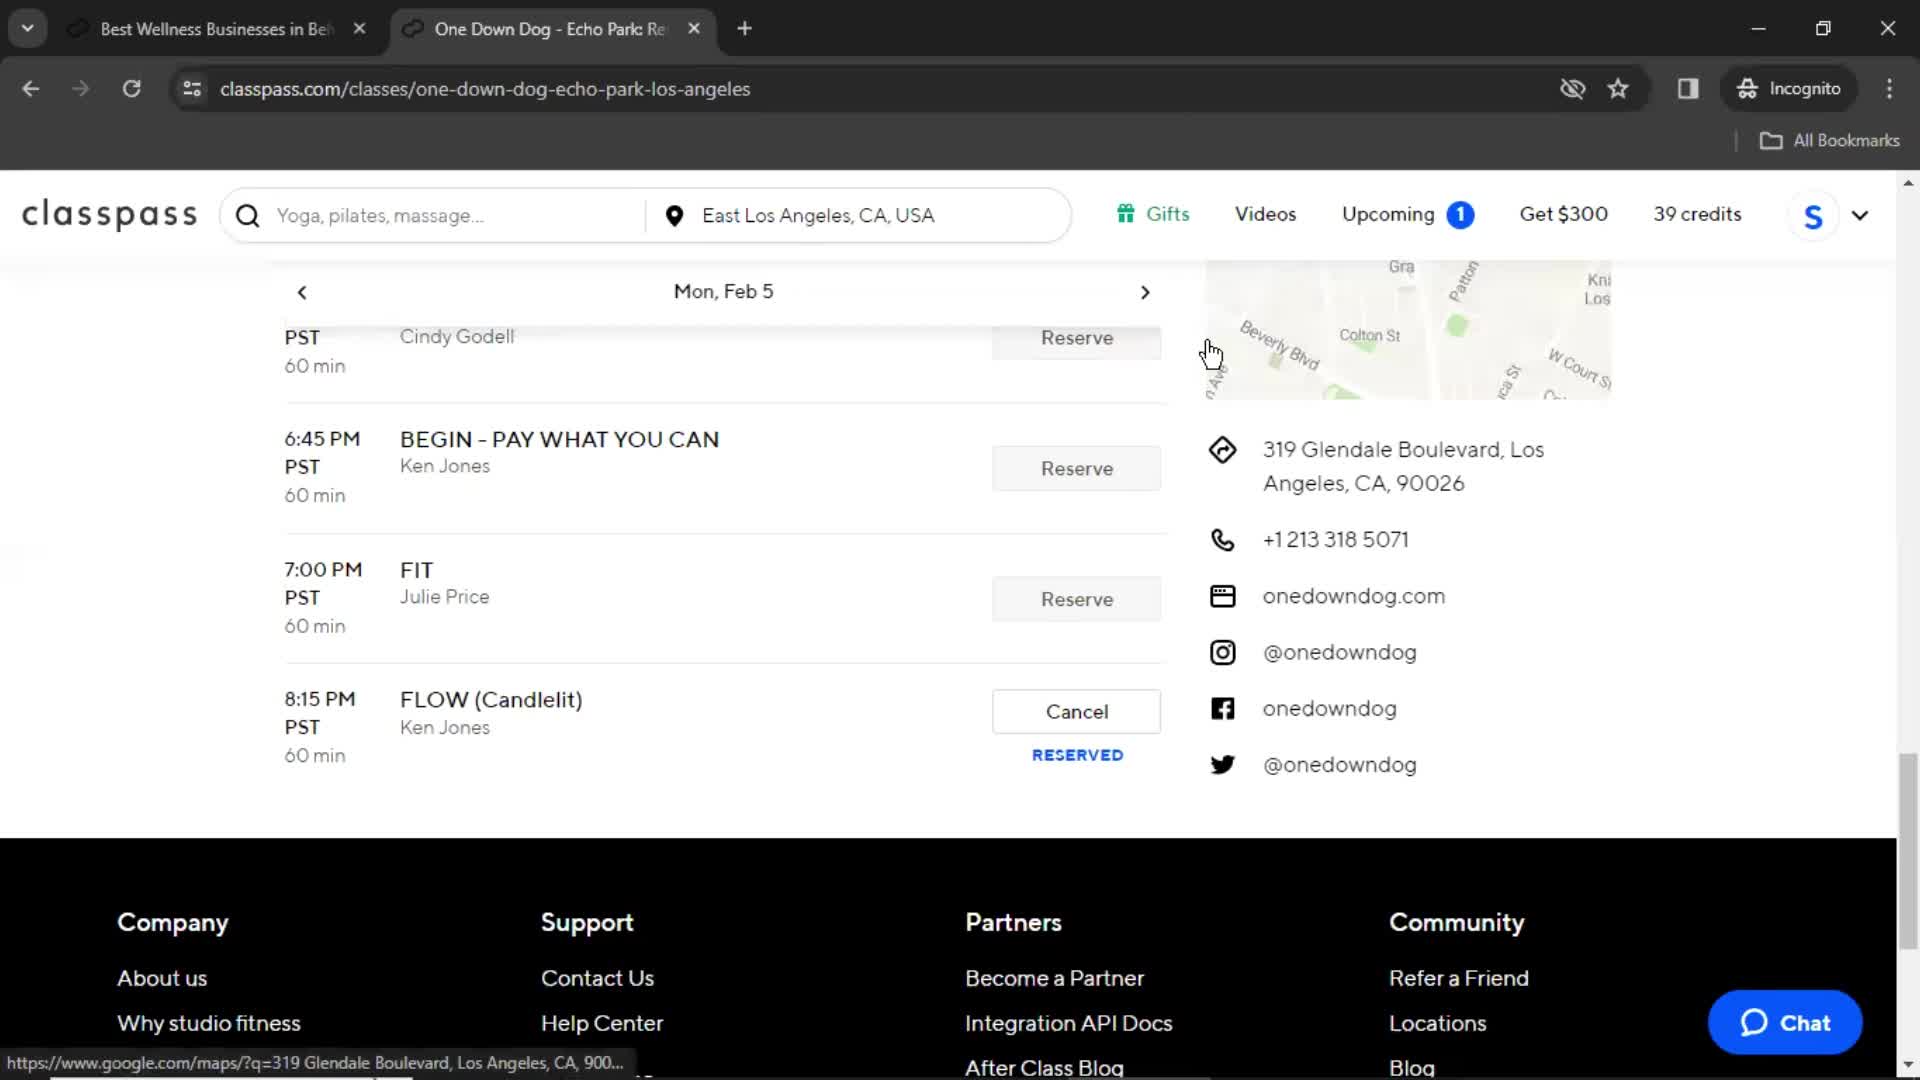Open the Incognito profile button

point(1789,89)
